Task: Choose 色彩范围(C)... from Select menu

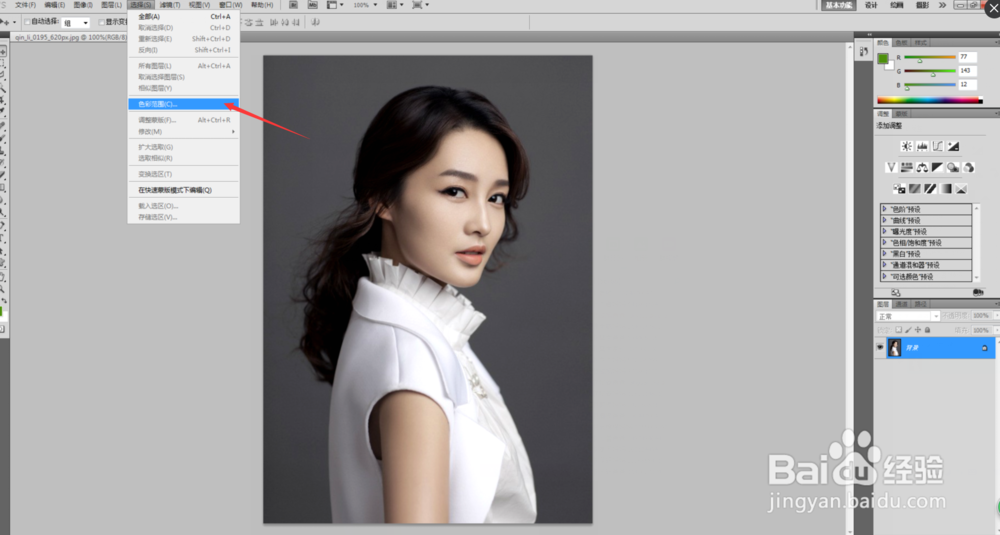Action: pyautogui.click(x=184, y=104)
